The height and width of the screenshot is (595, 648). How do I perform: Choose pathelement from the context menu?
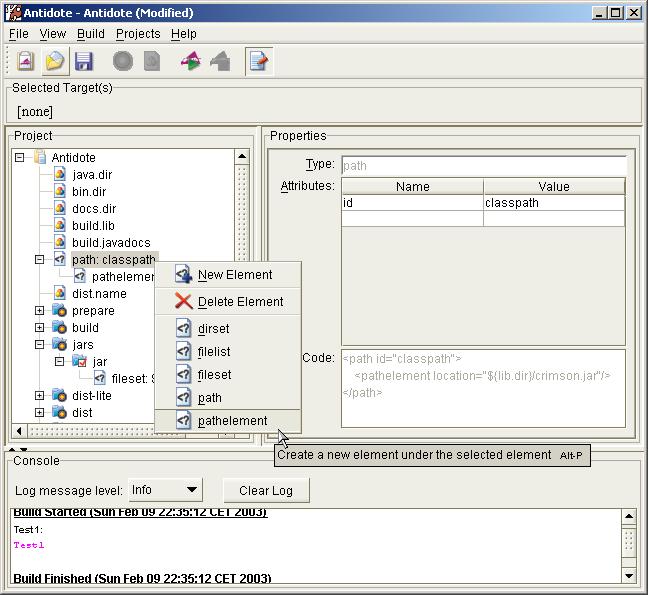[x=232, y=421]
